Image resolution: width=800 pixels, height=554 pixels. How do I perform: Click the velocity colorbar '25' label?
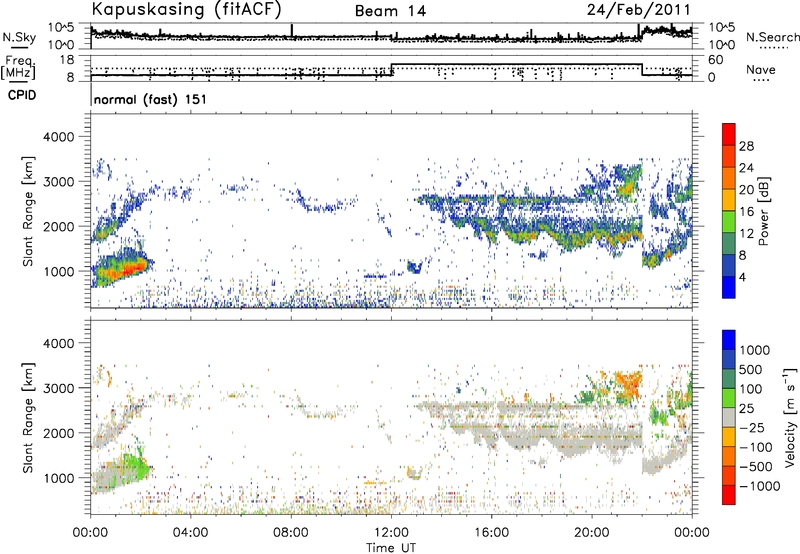click(746, 409)
